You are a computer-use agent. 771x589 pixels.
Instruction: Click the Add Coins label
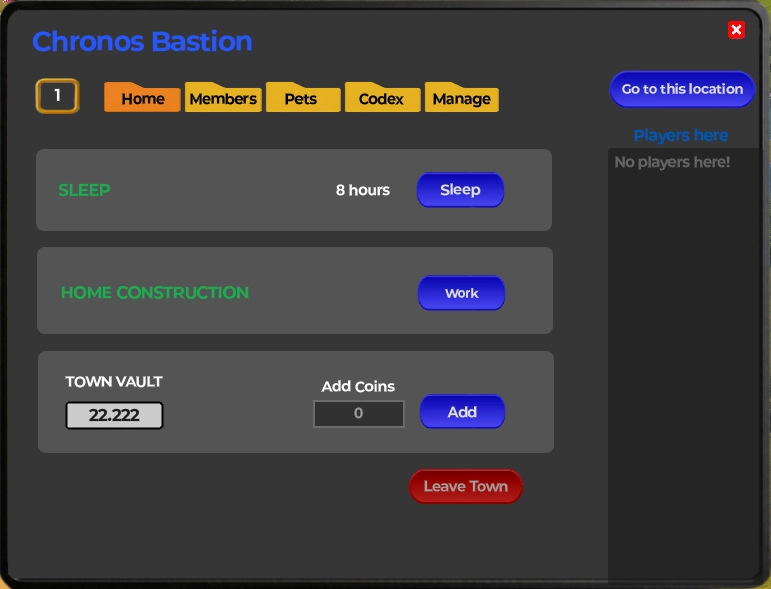point(358,386)
